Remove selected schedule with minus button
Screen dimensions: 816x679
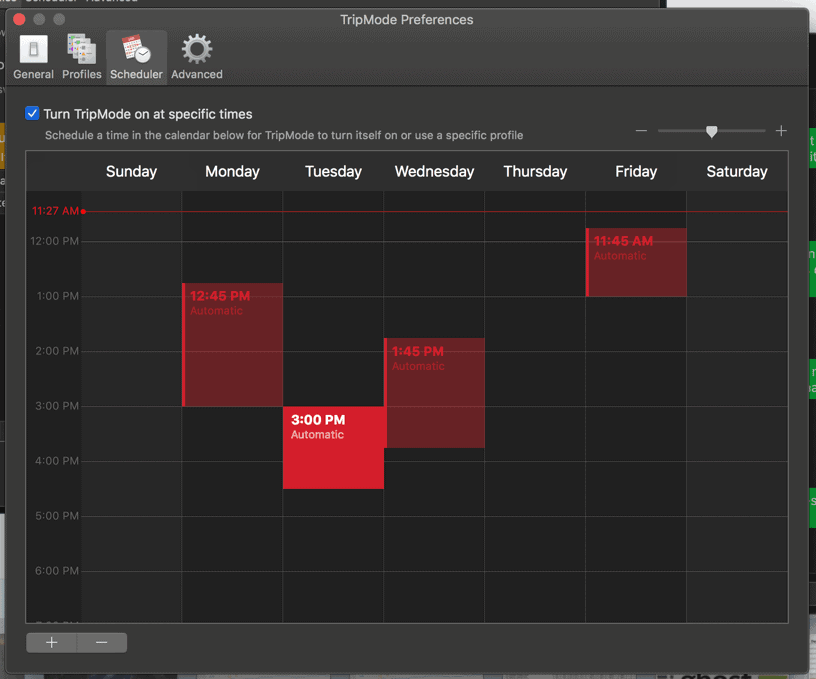point(101,643)
